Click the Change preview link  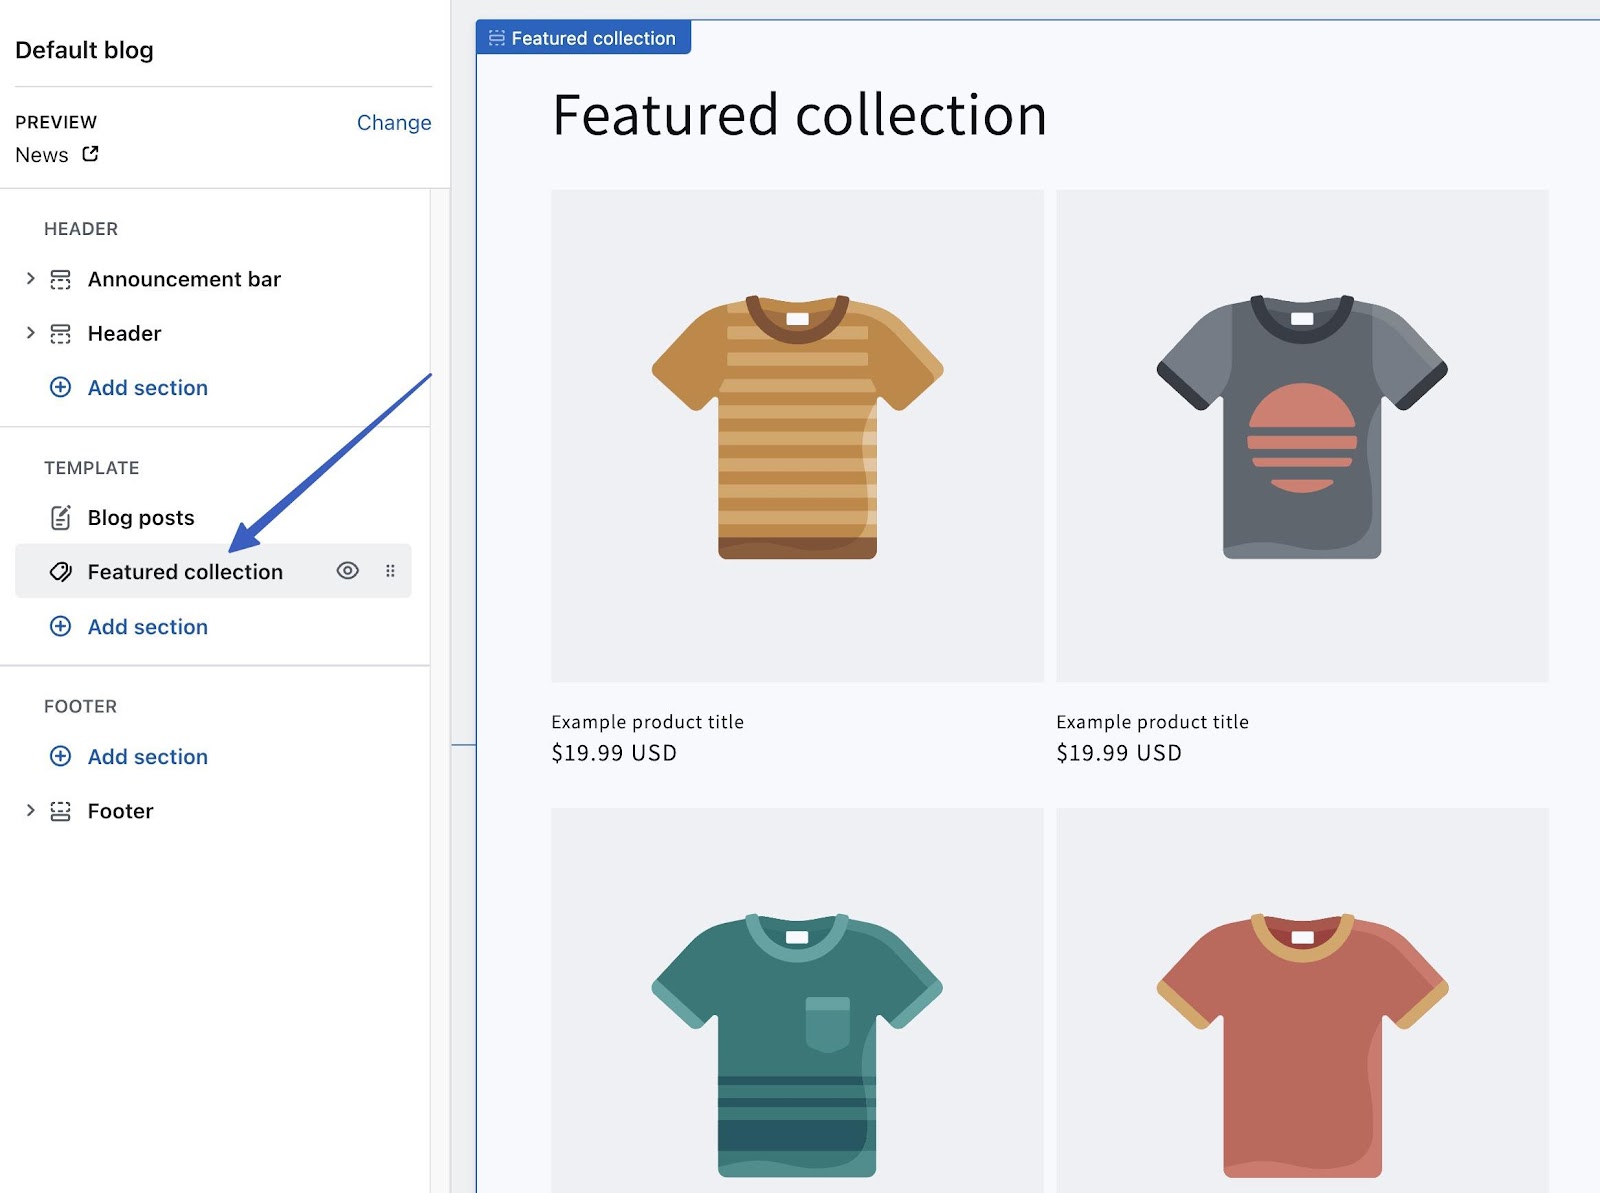pyautogui.click(x=394, y=122)
